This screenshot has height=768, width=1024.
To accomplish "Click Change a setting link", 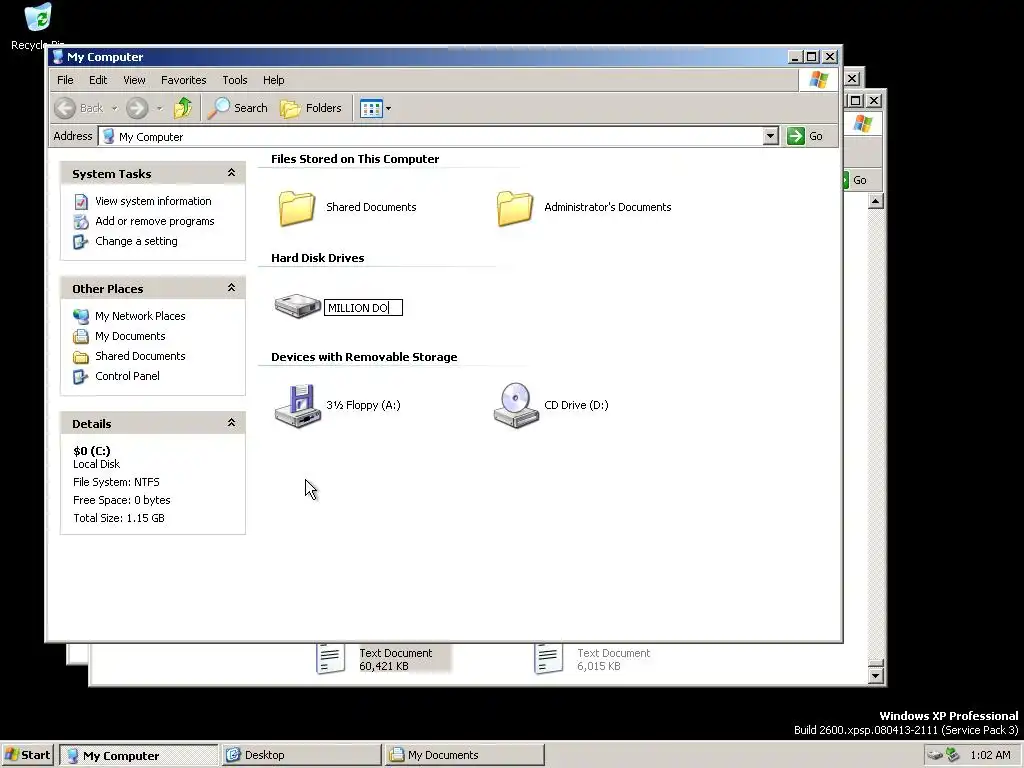I will click(x=136, y=241).
